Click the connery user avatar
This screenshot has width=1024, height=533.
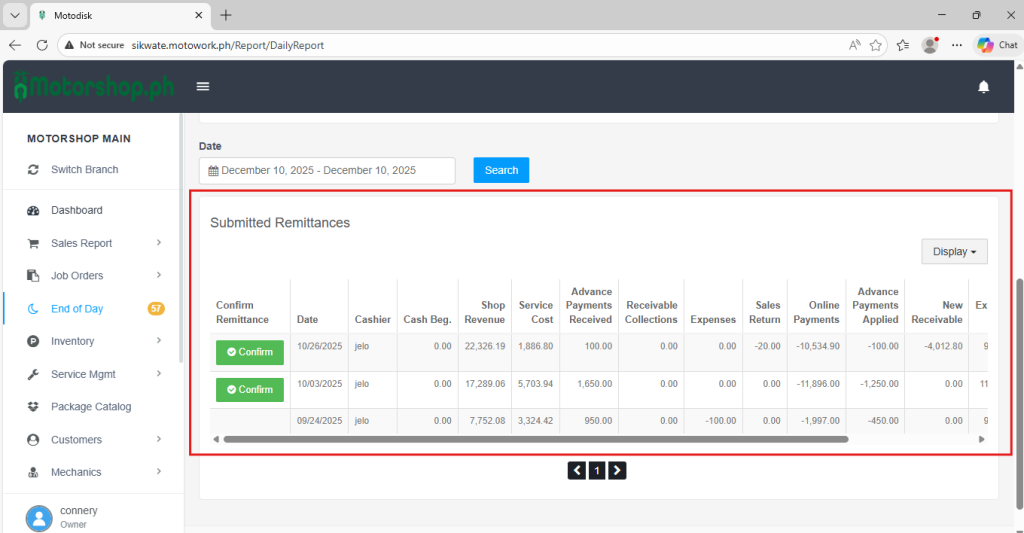(x=39, y=517)
